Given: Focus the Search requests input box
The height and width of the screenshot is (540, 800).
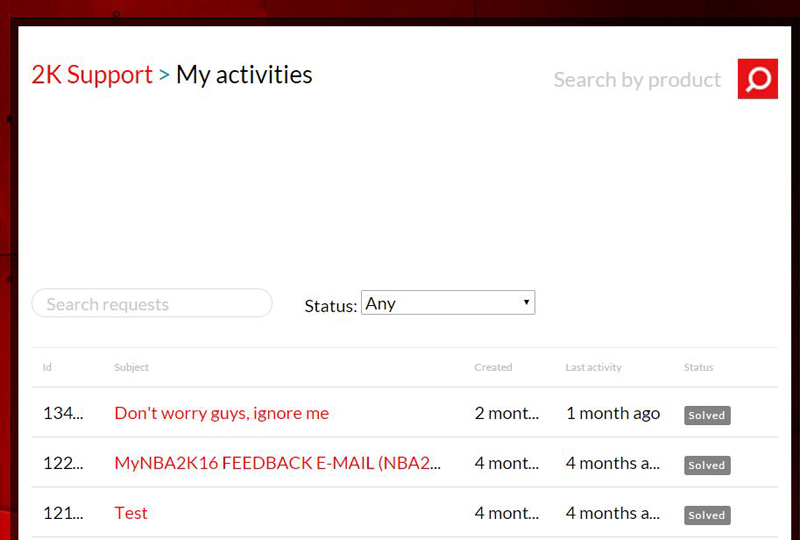Looking at the screenshot, I should [x=152, y=303].
